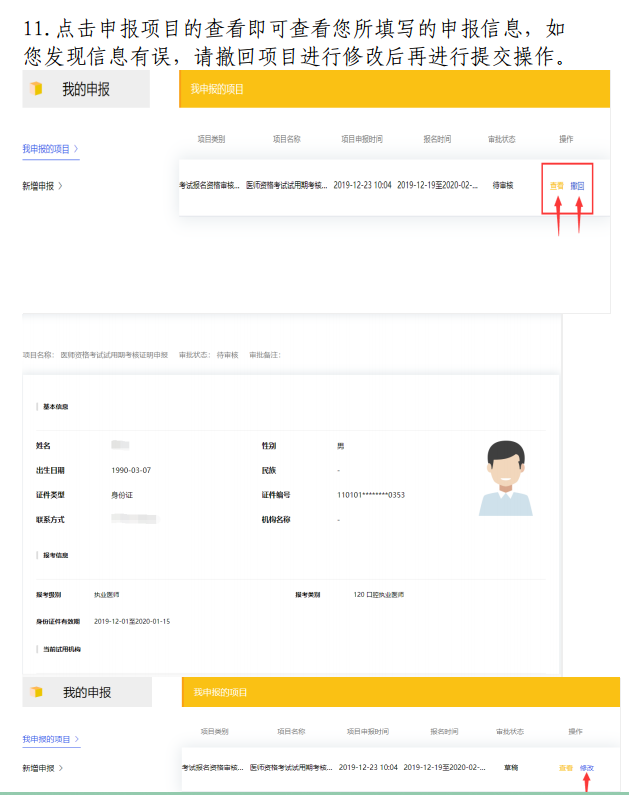
Task: Click the 120 口腔执业医师 exam category value
Action: coord(379,594)
